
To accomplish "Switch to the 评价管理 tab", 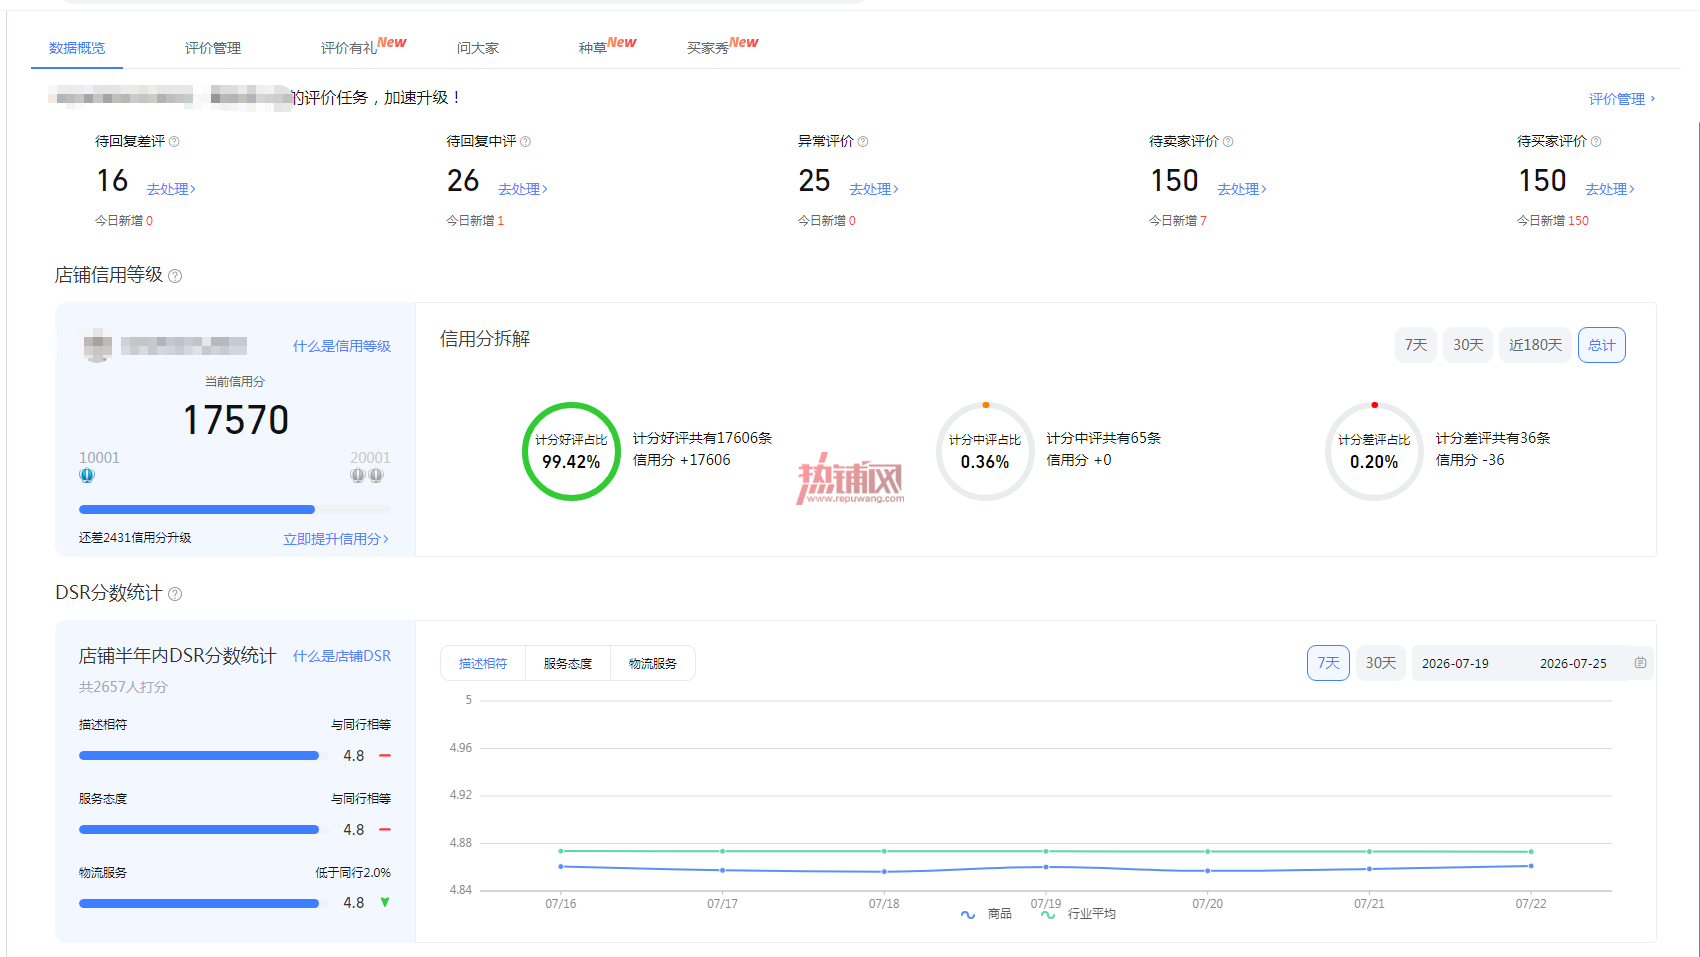I will (x=213, y=48).
